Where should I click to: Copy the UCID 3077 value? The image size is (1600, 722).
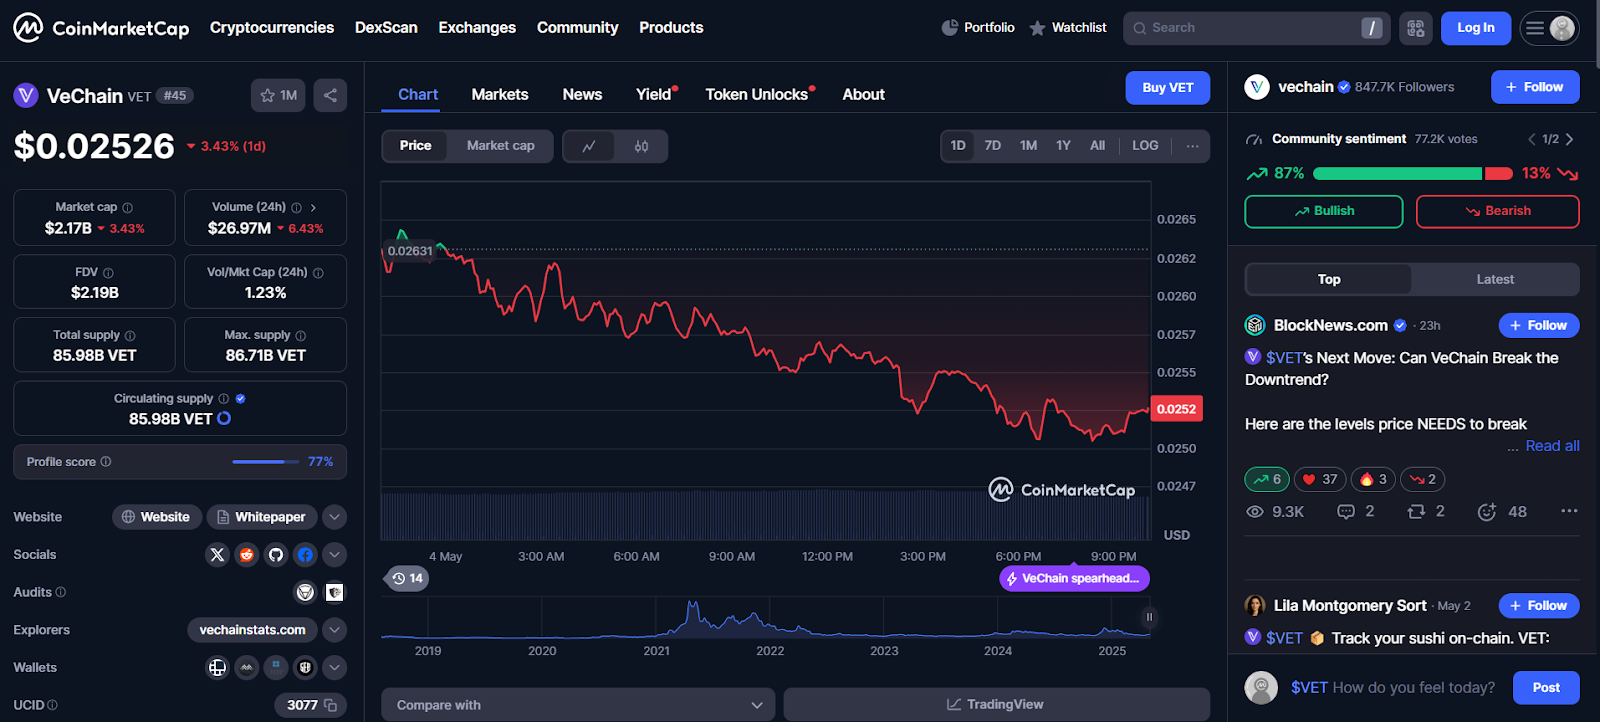[330, 705]
